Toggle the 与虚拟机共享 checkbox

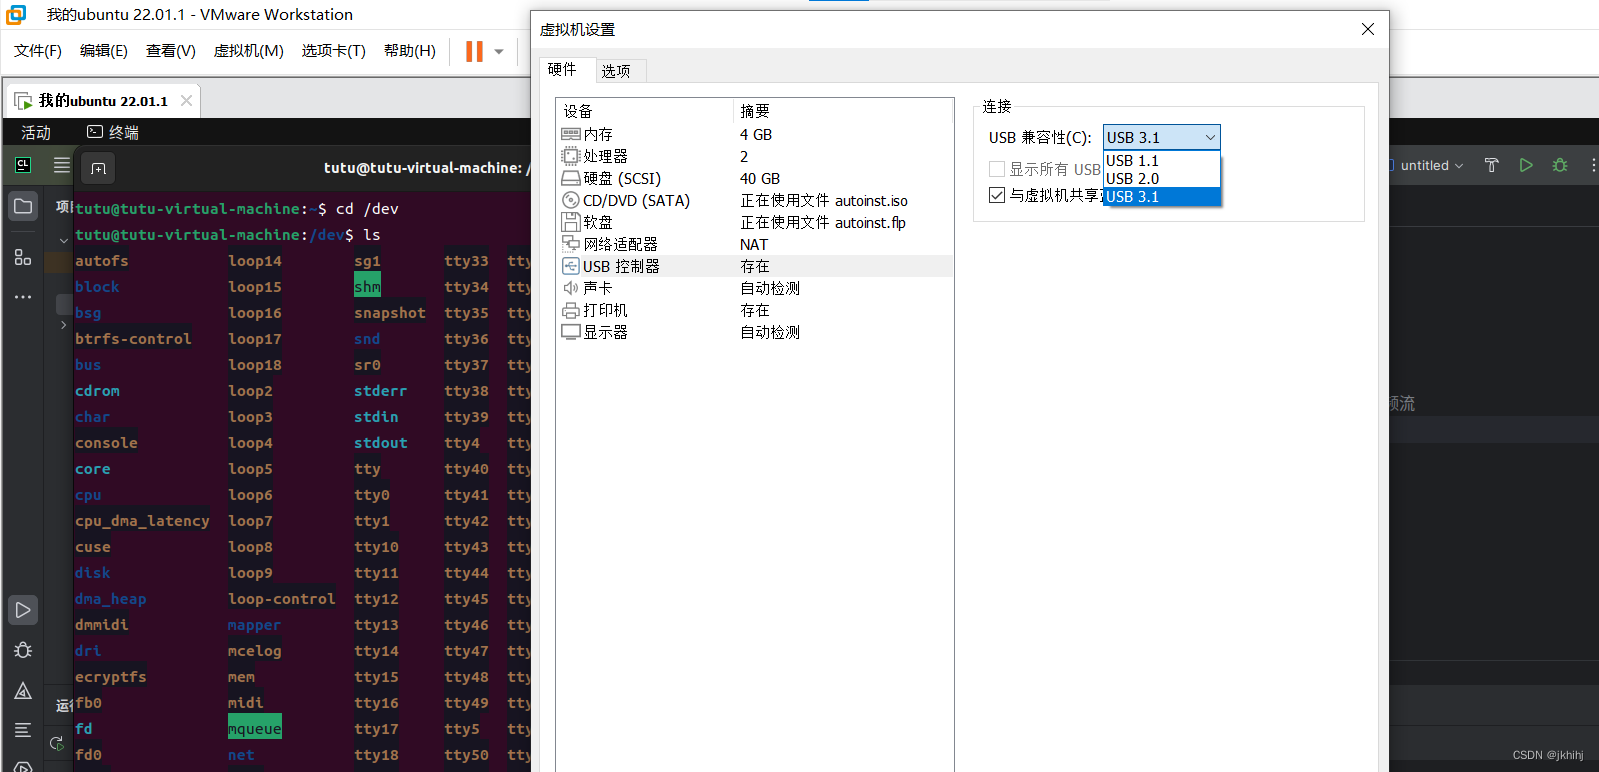997,195
